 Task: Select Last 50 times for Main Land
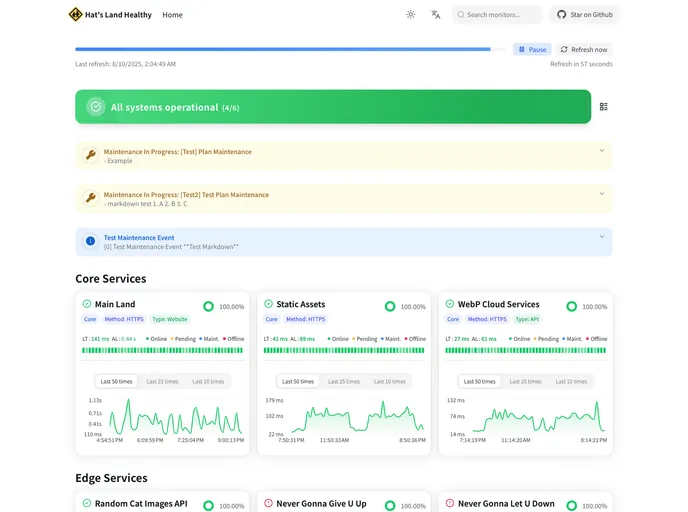(116, 381)
